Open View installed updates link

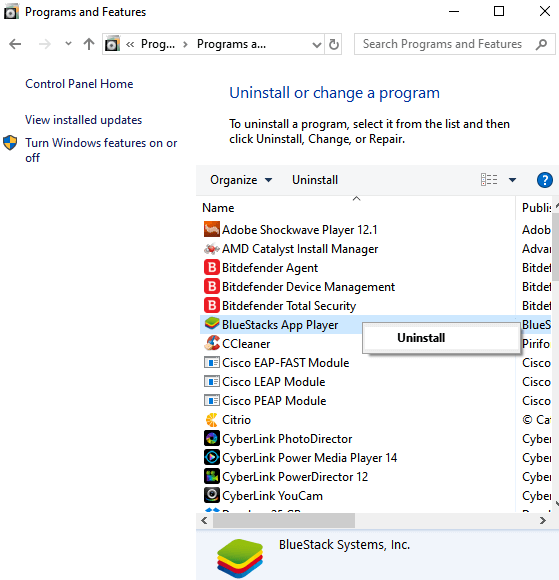(x=83, y=120)
